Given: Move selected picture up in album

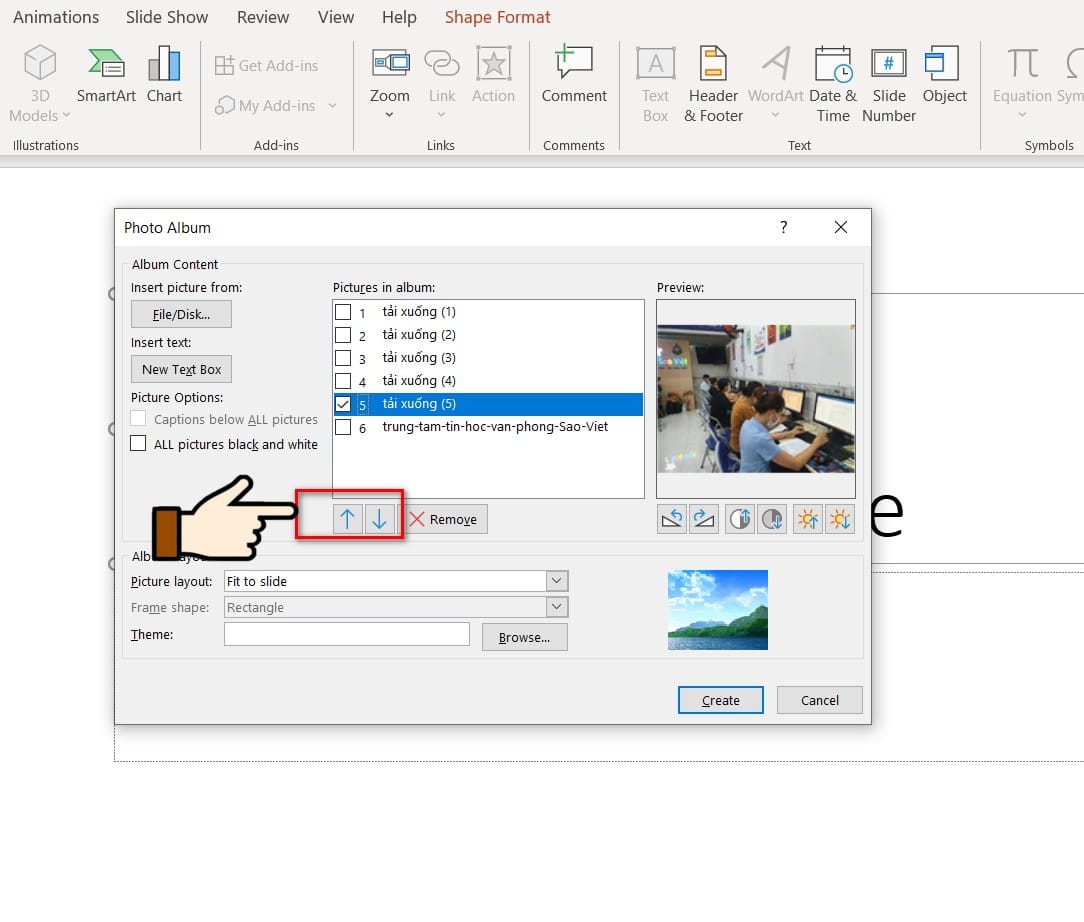Looking at the screenshot, I should click(x=348, y=519).
